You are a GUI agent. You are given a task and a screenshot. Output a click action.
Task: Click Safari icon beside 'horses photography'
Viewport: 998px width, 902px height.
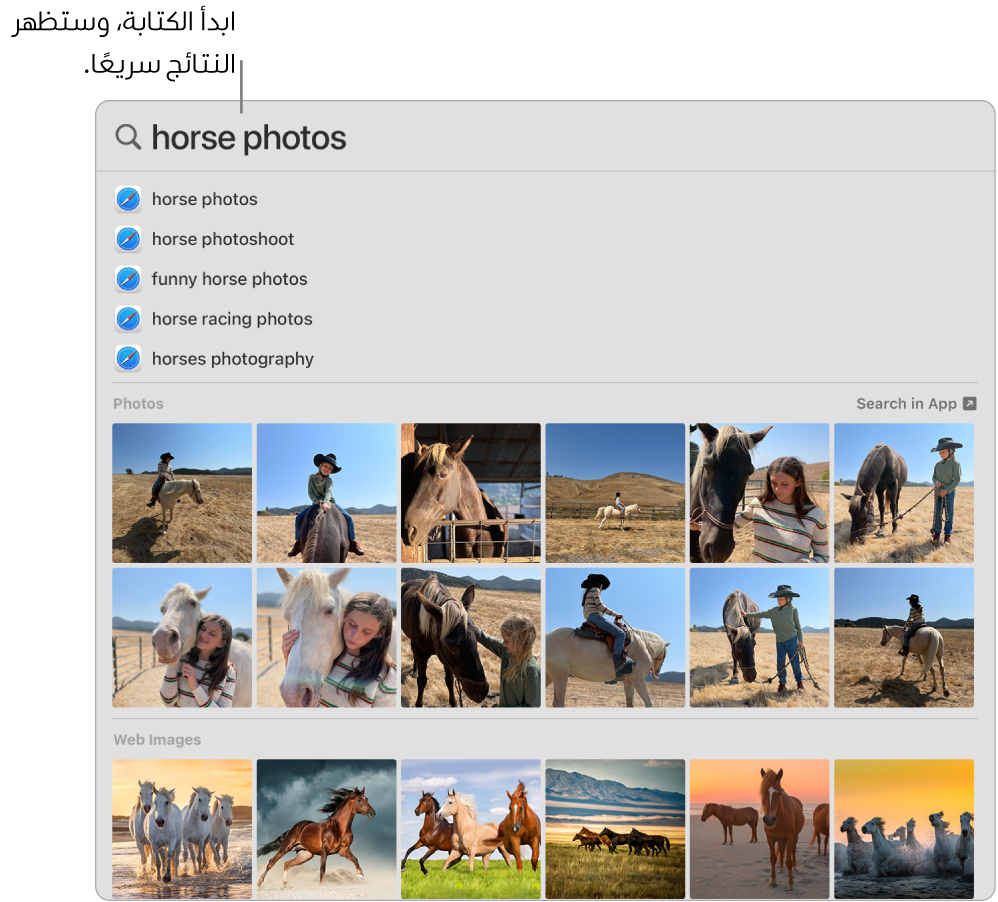click(128, 359)
